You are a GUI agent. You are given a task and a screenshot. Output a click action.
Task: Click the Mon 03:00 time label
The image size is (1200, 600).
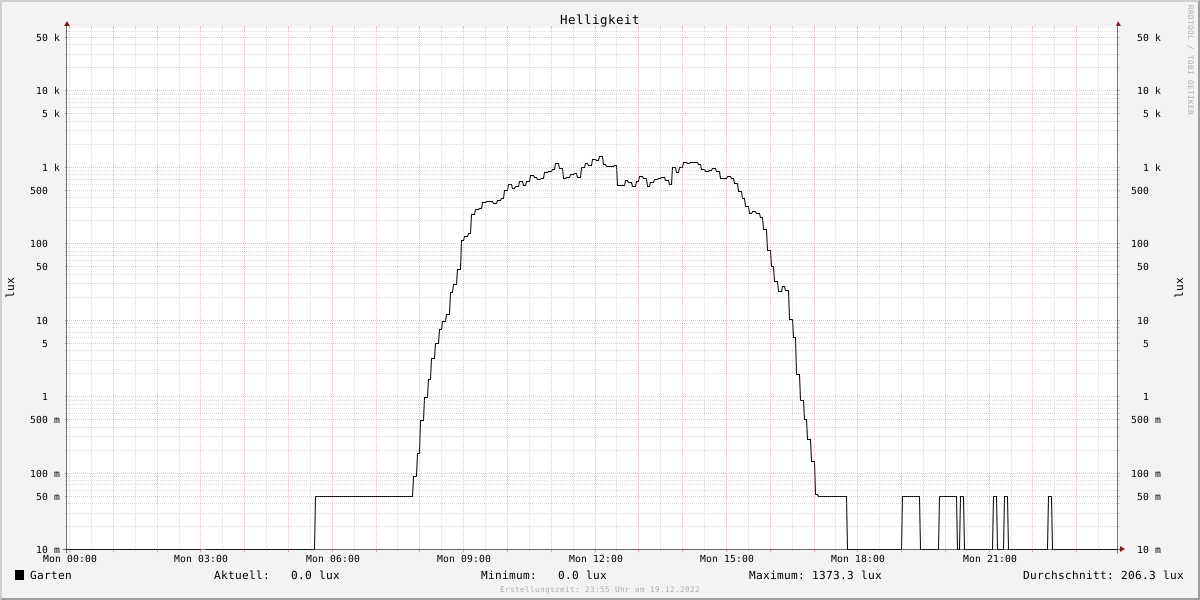pyautogui.click(x=201, y=559)
